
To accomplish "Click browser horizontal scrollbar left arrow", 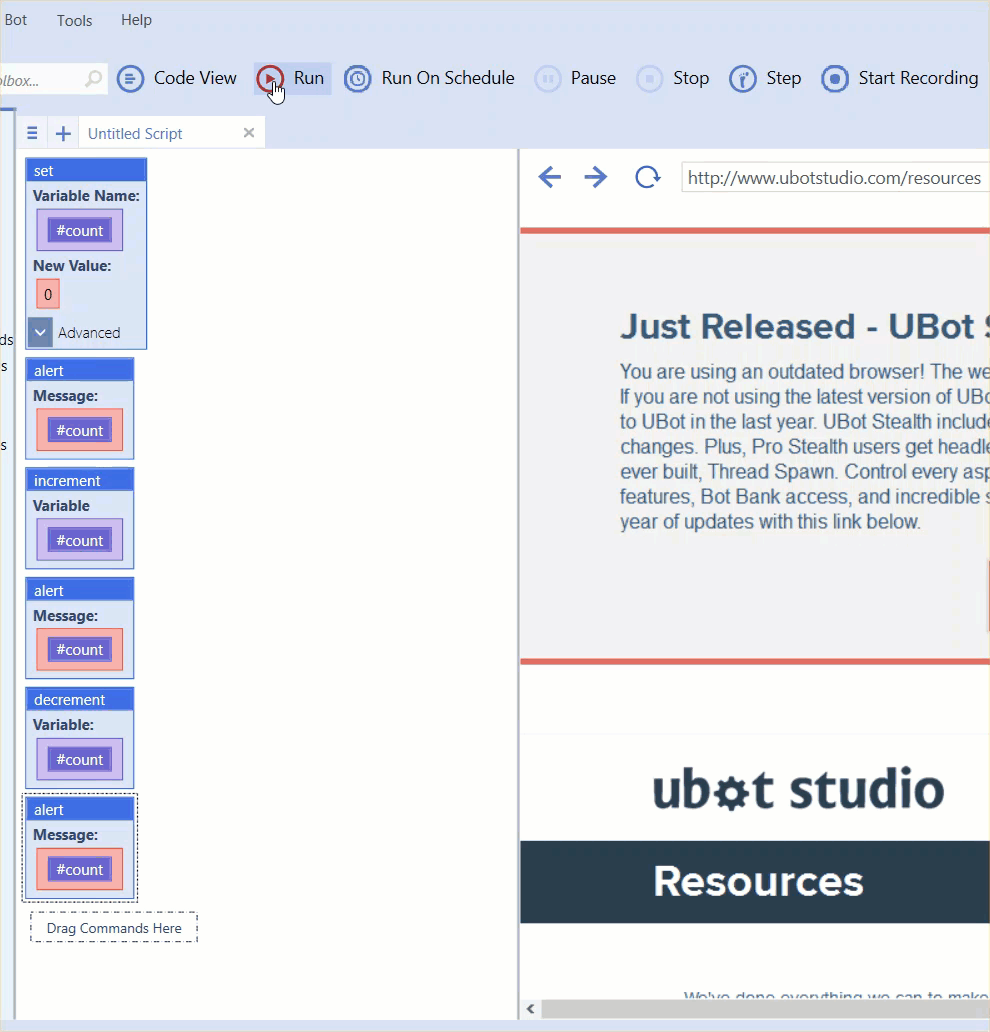I will coord(531,1009).
